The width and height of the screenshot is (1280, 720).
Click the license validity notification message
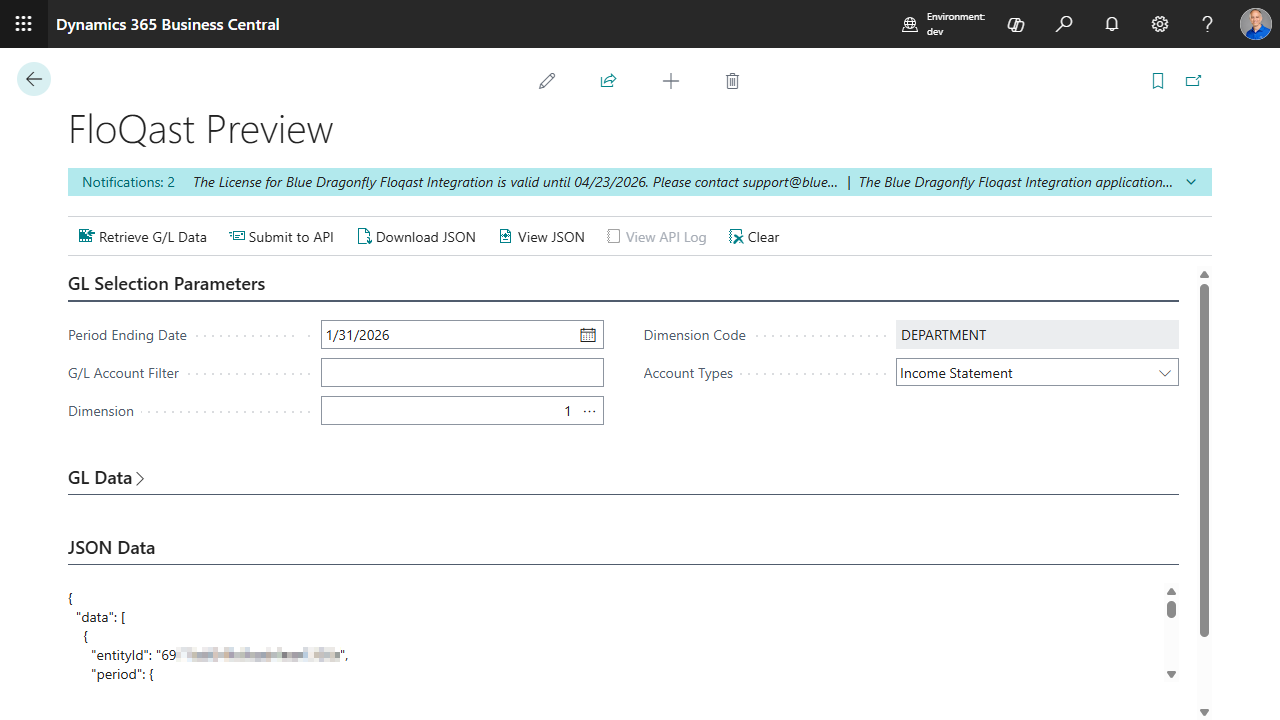point(515,182)
